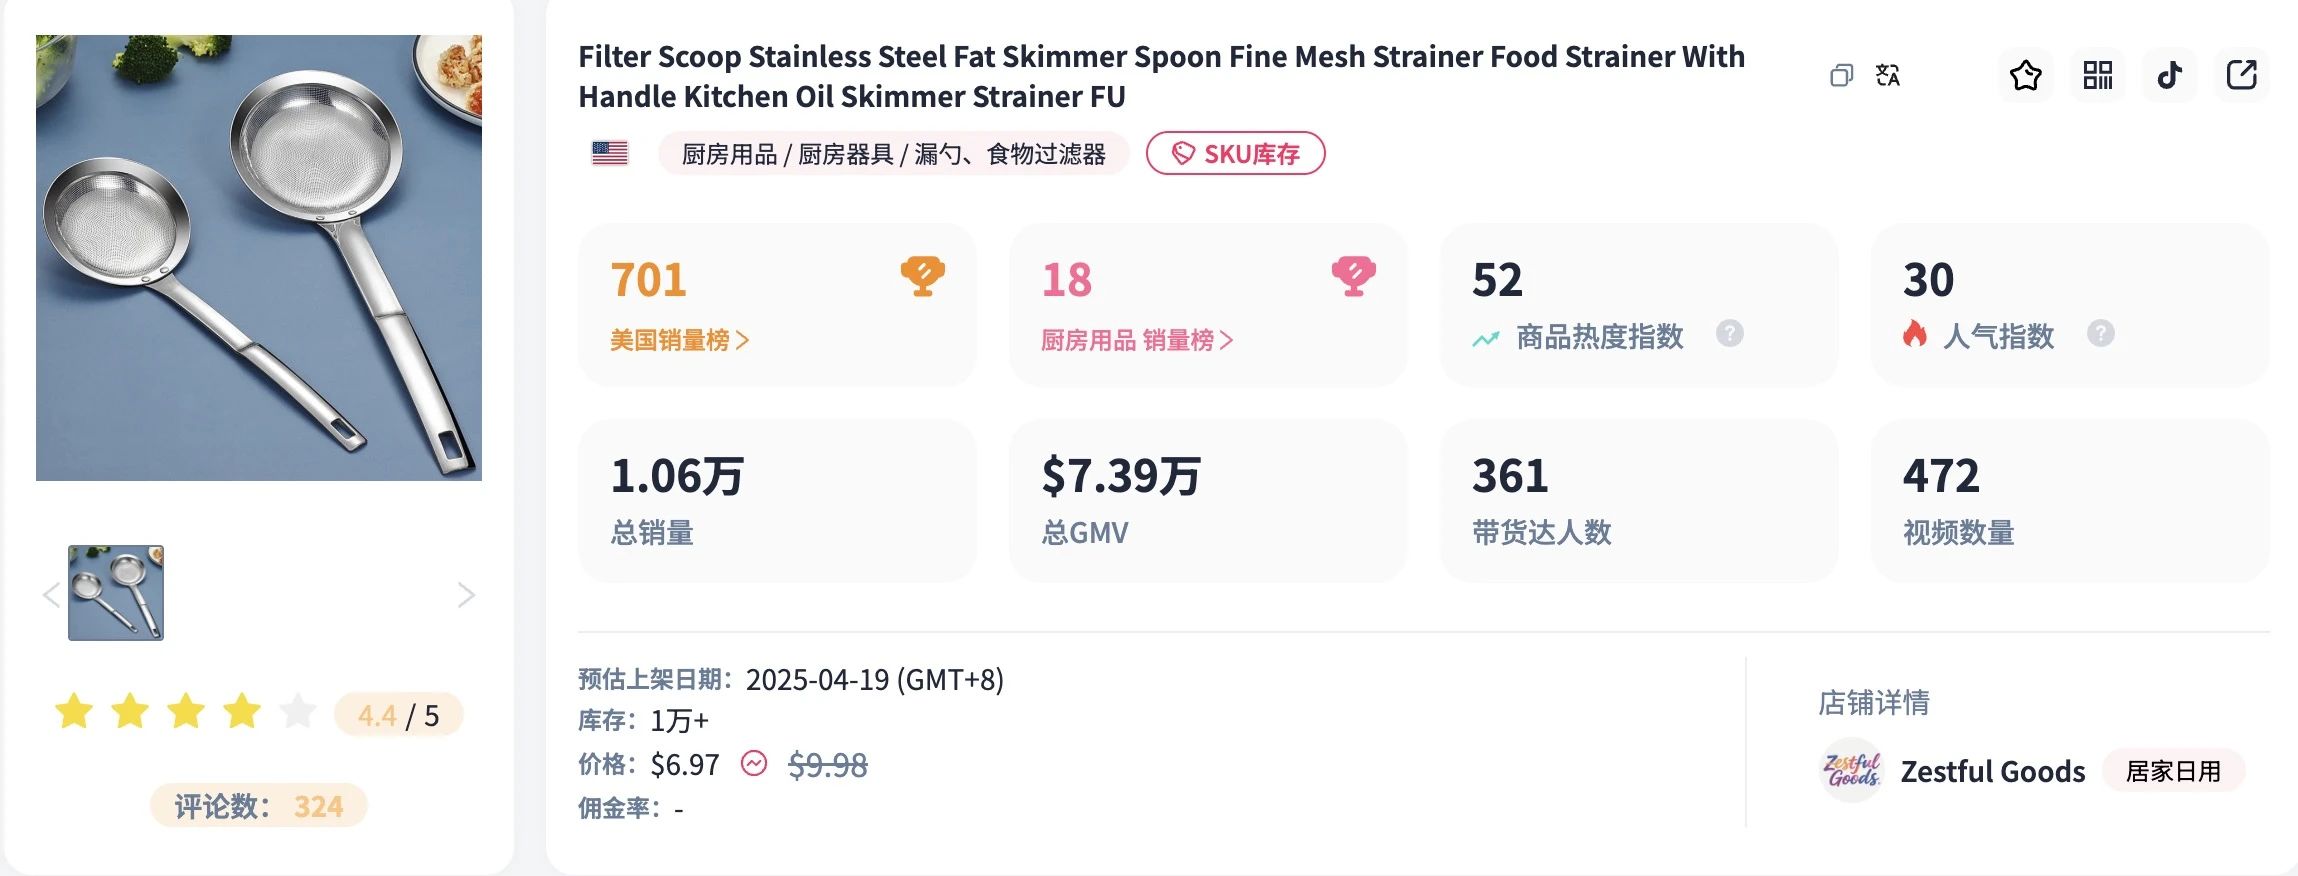Go to next product image arrow
Image resolution: width=2298 pixels, height=876 pixels.
tap(466, 595)
